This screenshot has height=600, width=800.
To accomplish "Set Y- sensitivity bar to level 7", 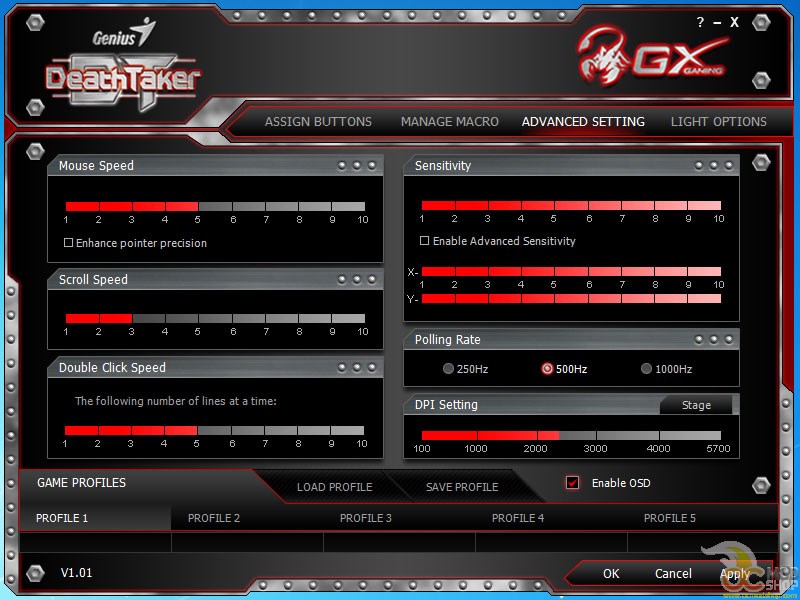I will (x=622, y=298).
